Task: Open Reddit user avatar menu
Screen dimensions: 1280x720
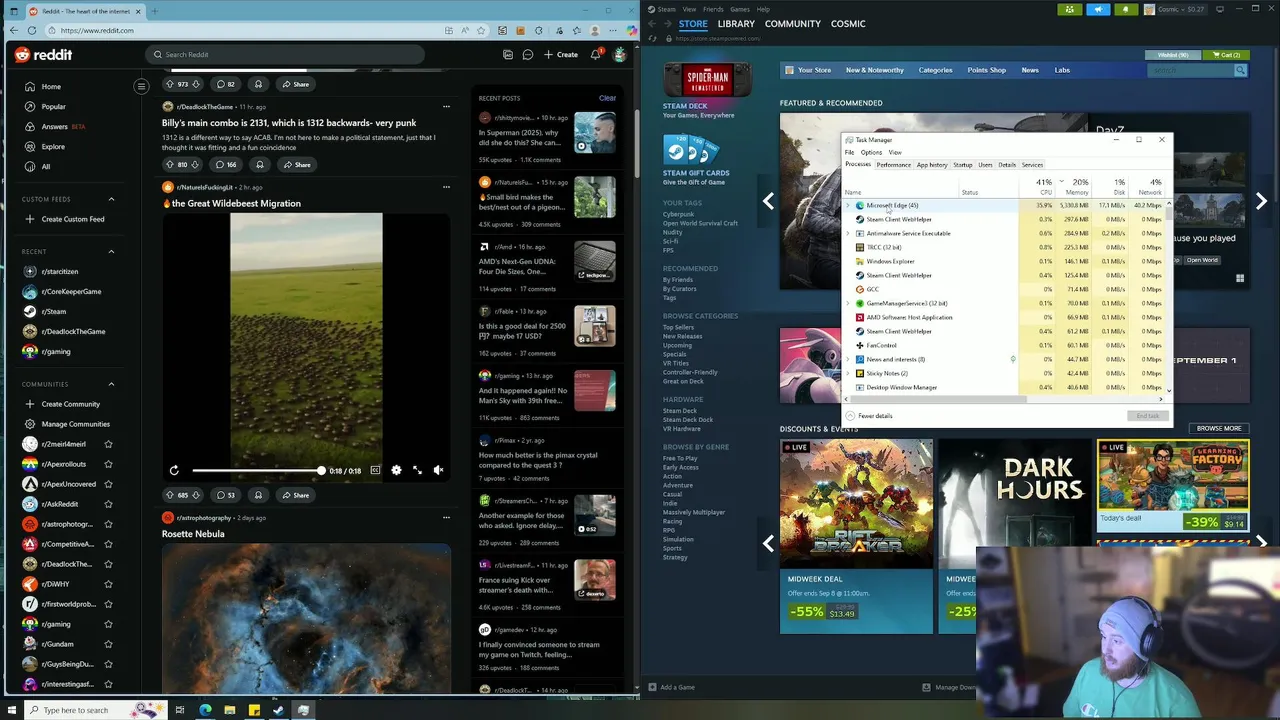Action: coord(620,55)
